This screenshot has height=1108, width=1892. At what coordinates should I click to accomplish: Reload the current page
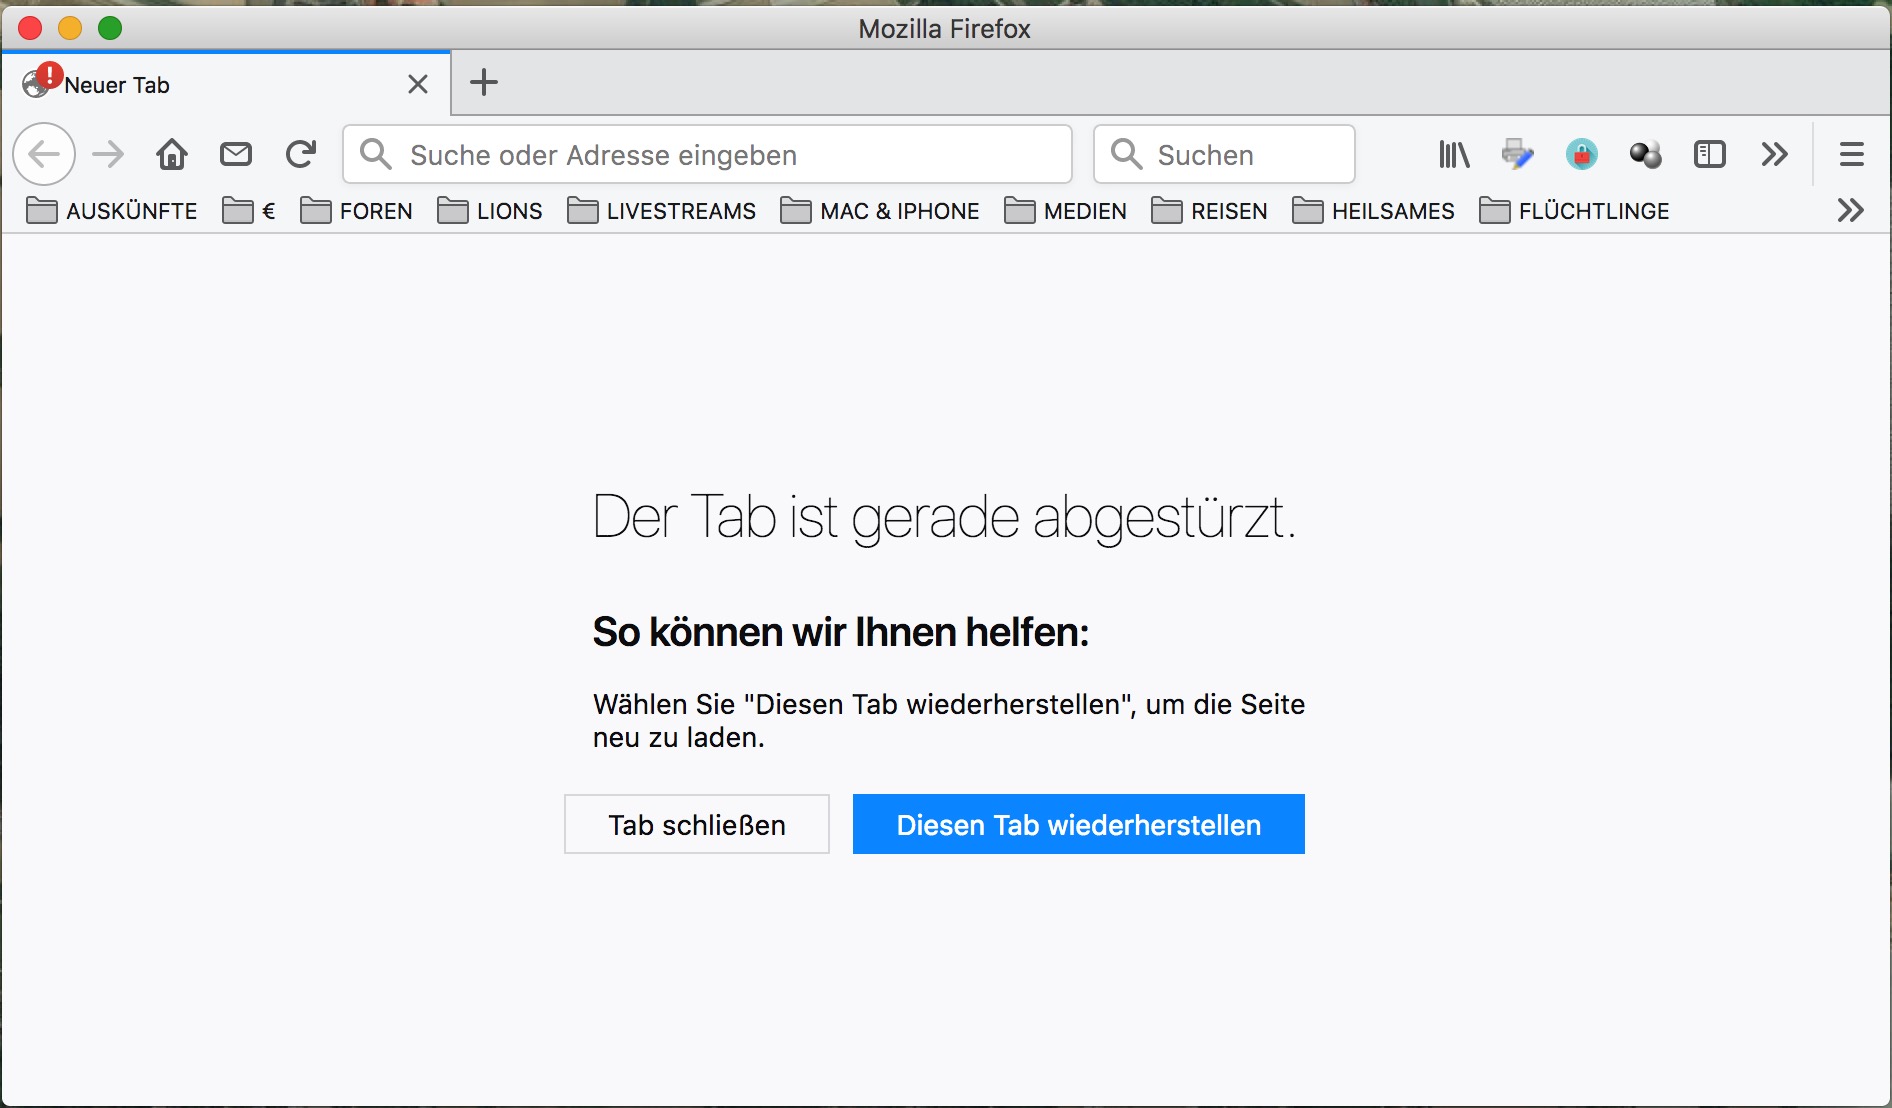click(x=300, y=154)
